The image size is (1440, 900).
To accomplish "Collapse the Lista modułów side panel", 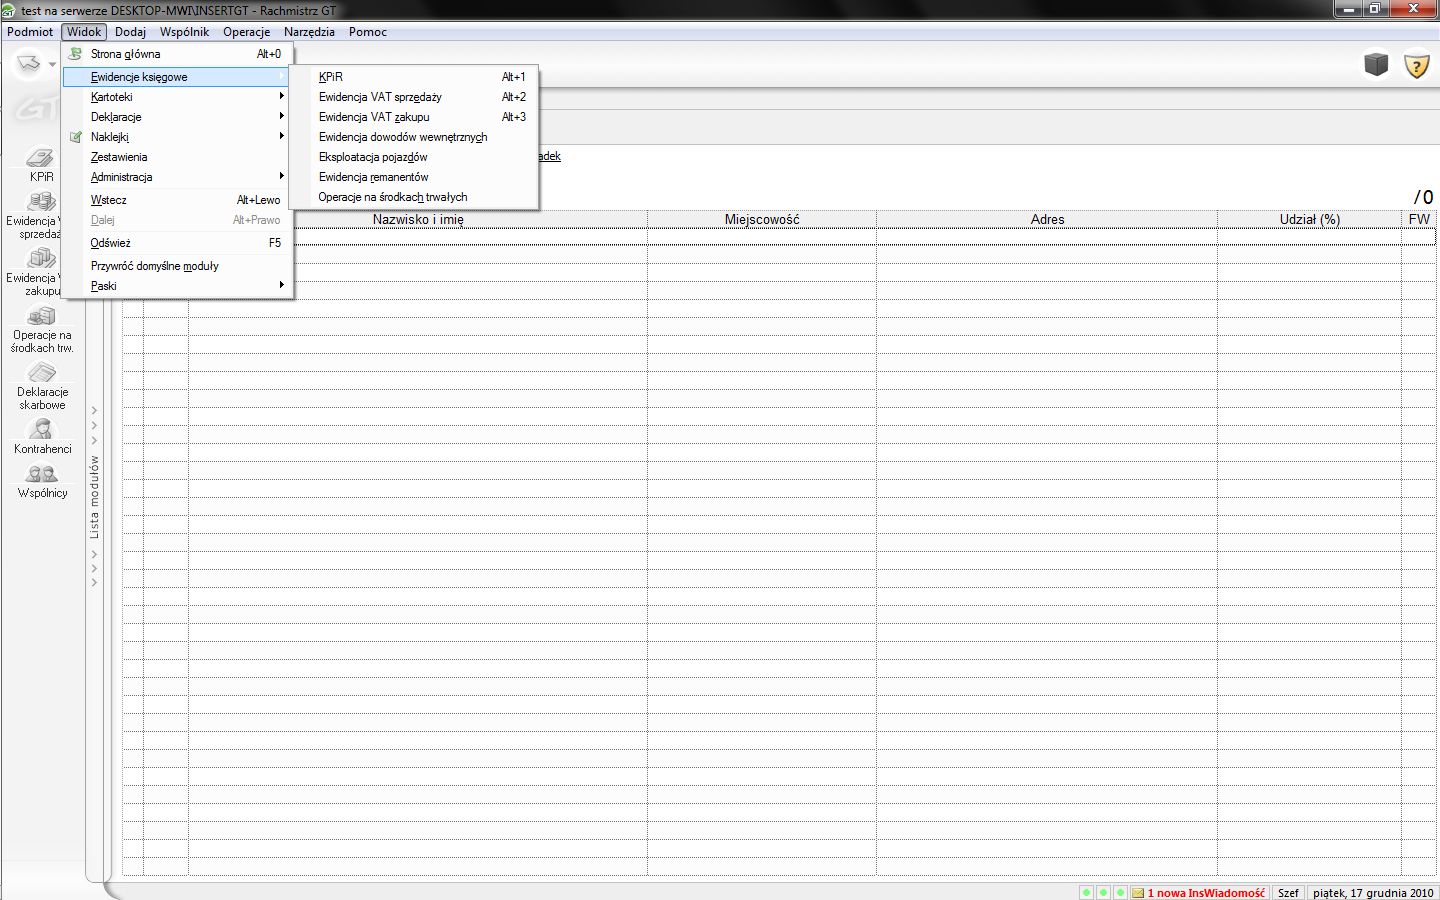I will click(95, 497).
